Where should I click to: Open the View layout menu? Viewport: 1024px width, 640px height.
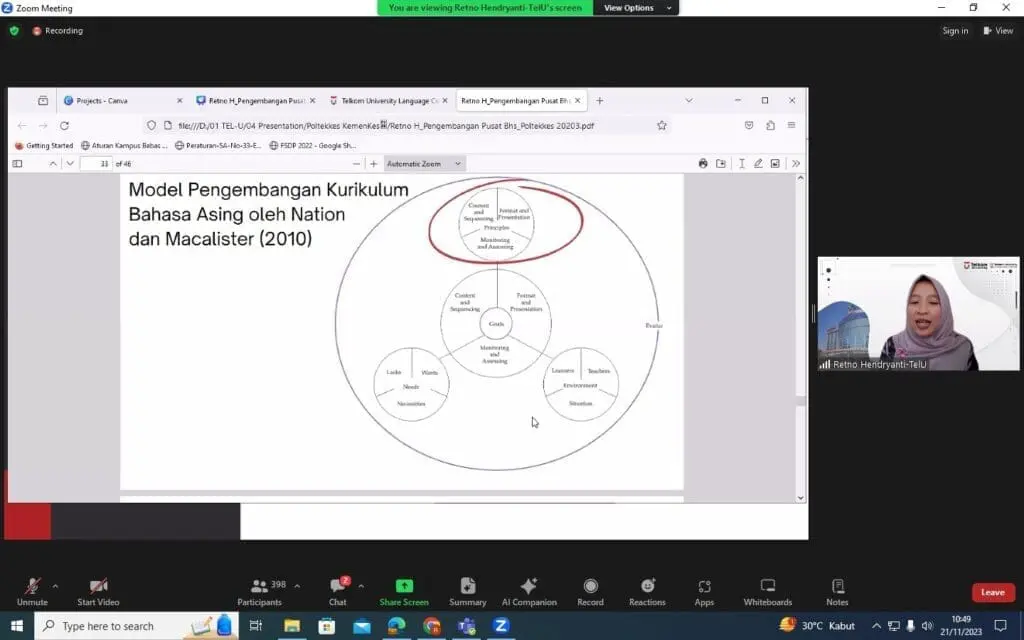[998, 31]
